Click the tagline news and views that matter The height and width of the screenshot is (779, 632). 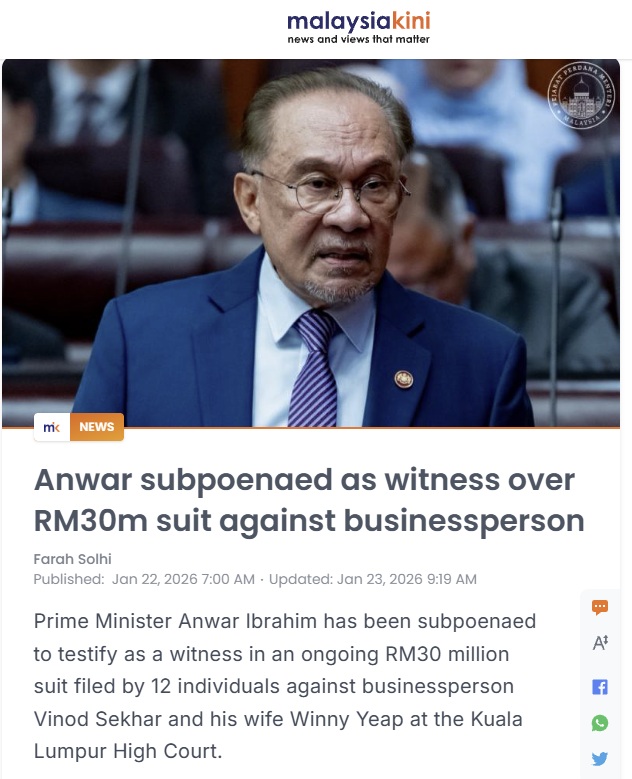pos(359,39)
